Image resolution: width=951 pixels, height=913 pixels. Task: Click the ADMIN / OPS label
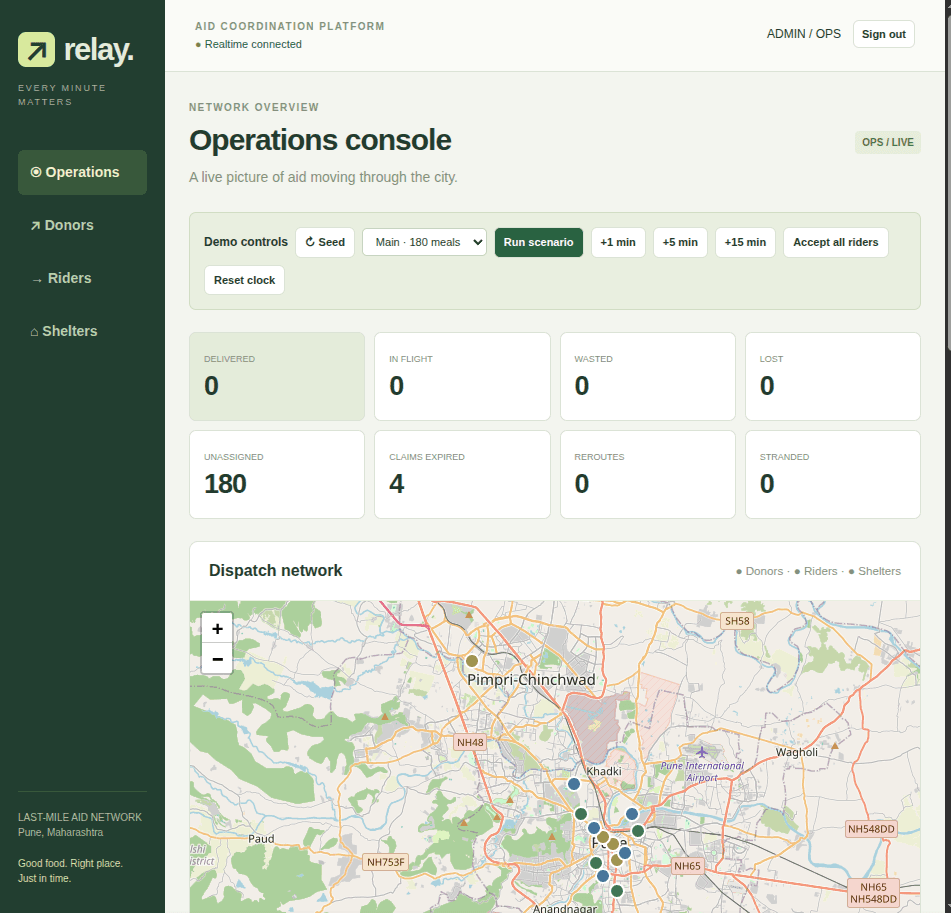pos(804,34)
